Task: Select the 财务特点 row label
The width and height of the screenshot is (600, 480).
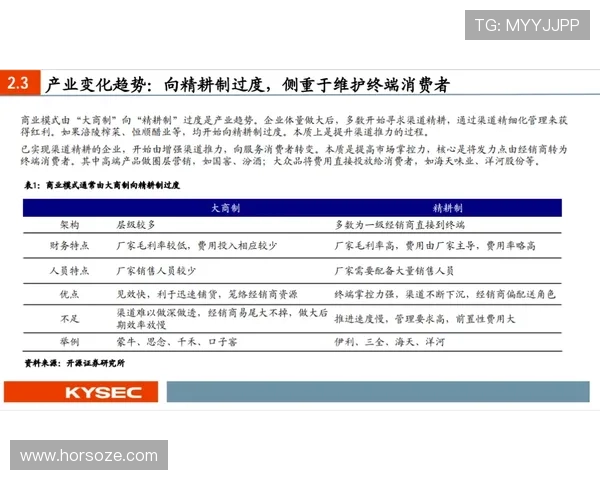Action: 69,245
